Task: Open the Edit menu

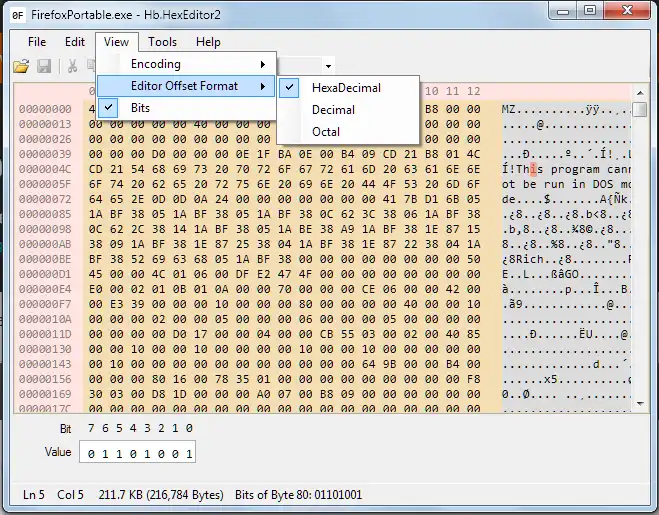Action: (75, 42)
